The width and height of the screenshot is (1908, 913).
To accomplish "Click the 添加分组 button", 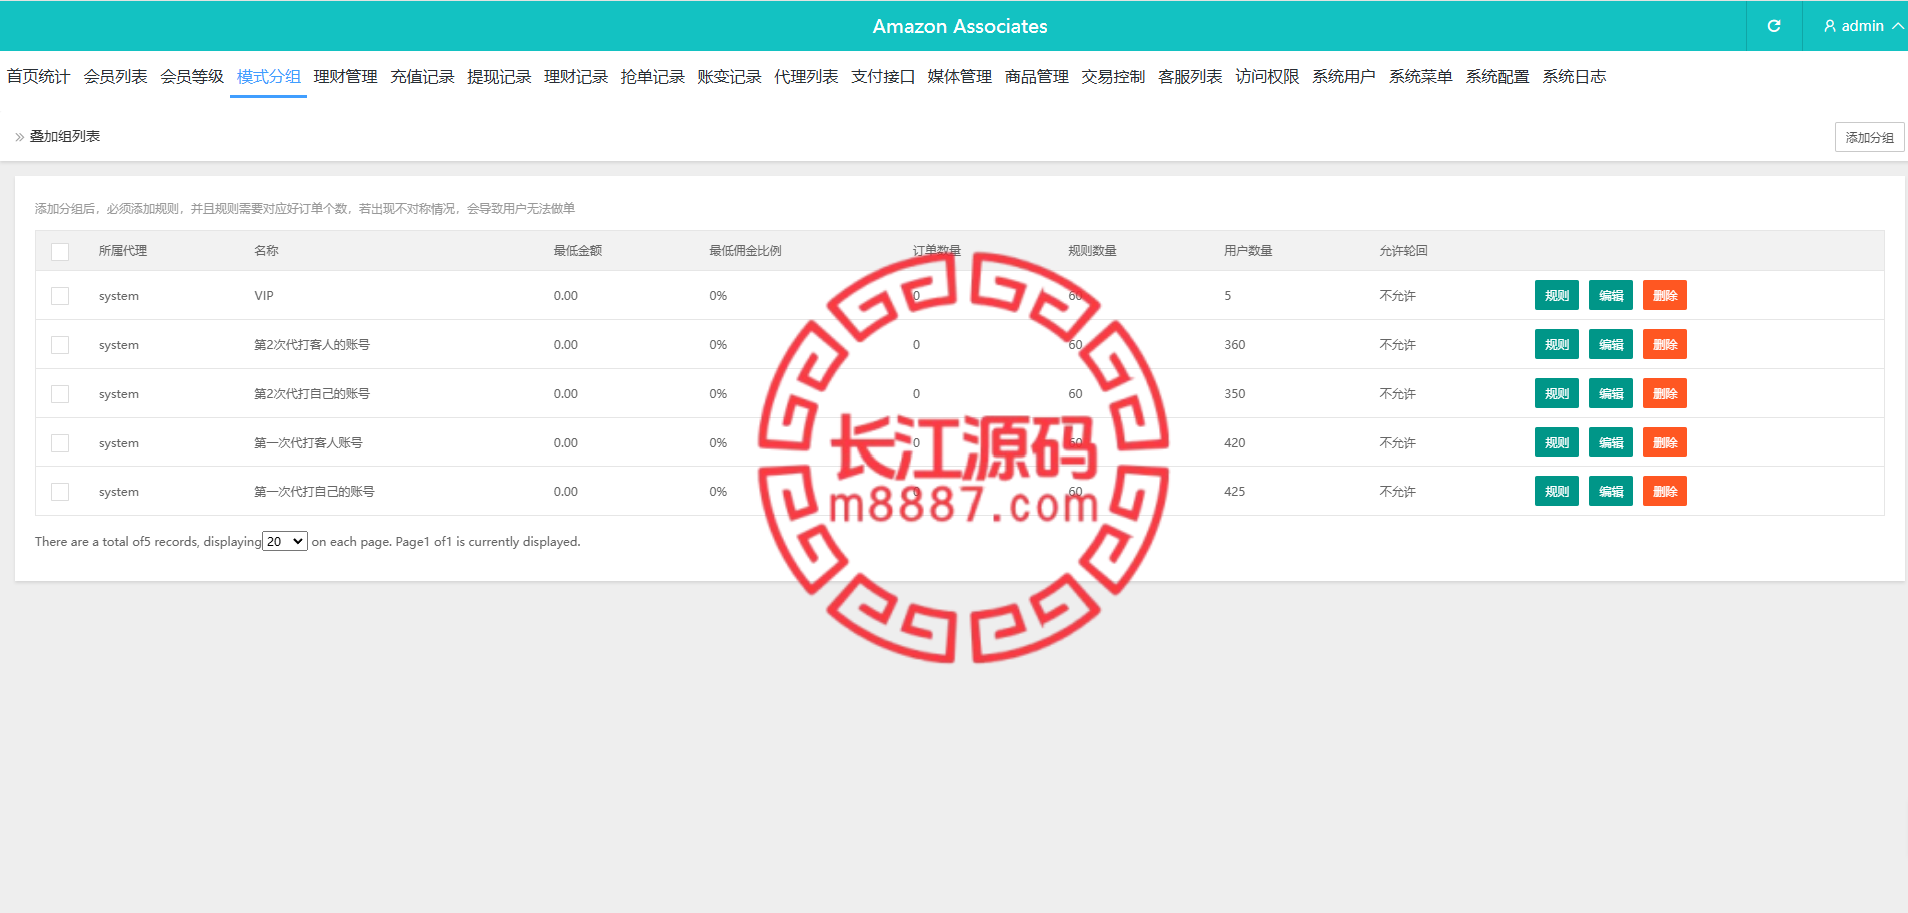I will 1869,137.
